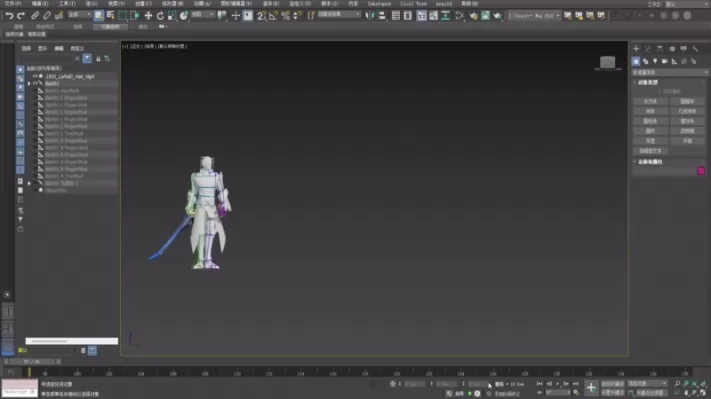This screenshot has width=711, height=399.
Task: Click the Render Production teapot icon
Action: [x=497, y=16]
